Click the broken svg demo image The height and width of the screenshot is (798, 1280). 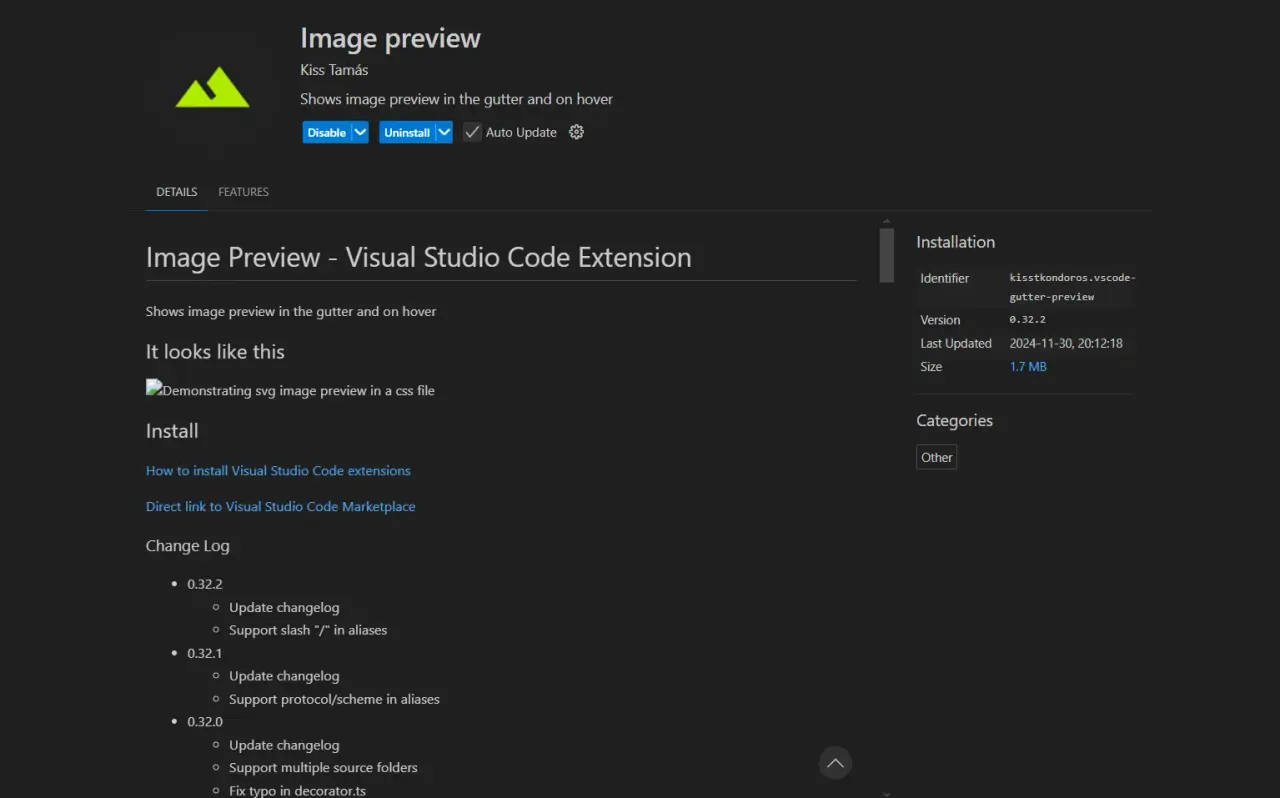pos(290,390)
